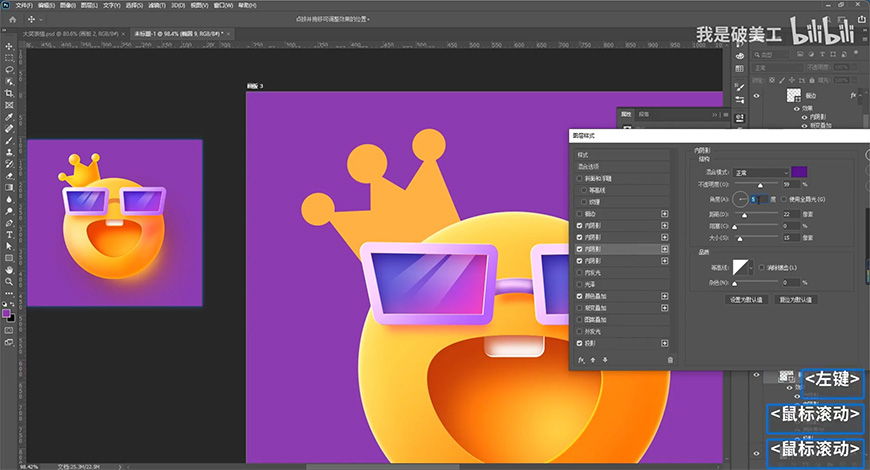Open the 混合模式 blend mode dropdown

pyautogui.click(x=759, y=173)
